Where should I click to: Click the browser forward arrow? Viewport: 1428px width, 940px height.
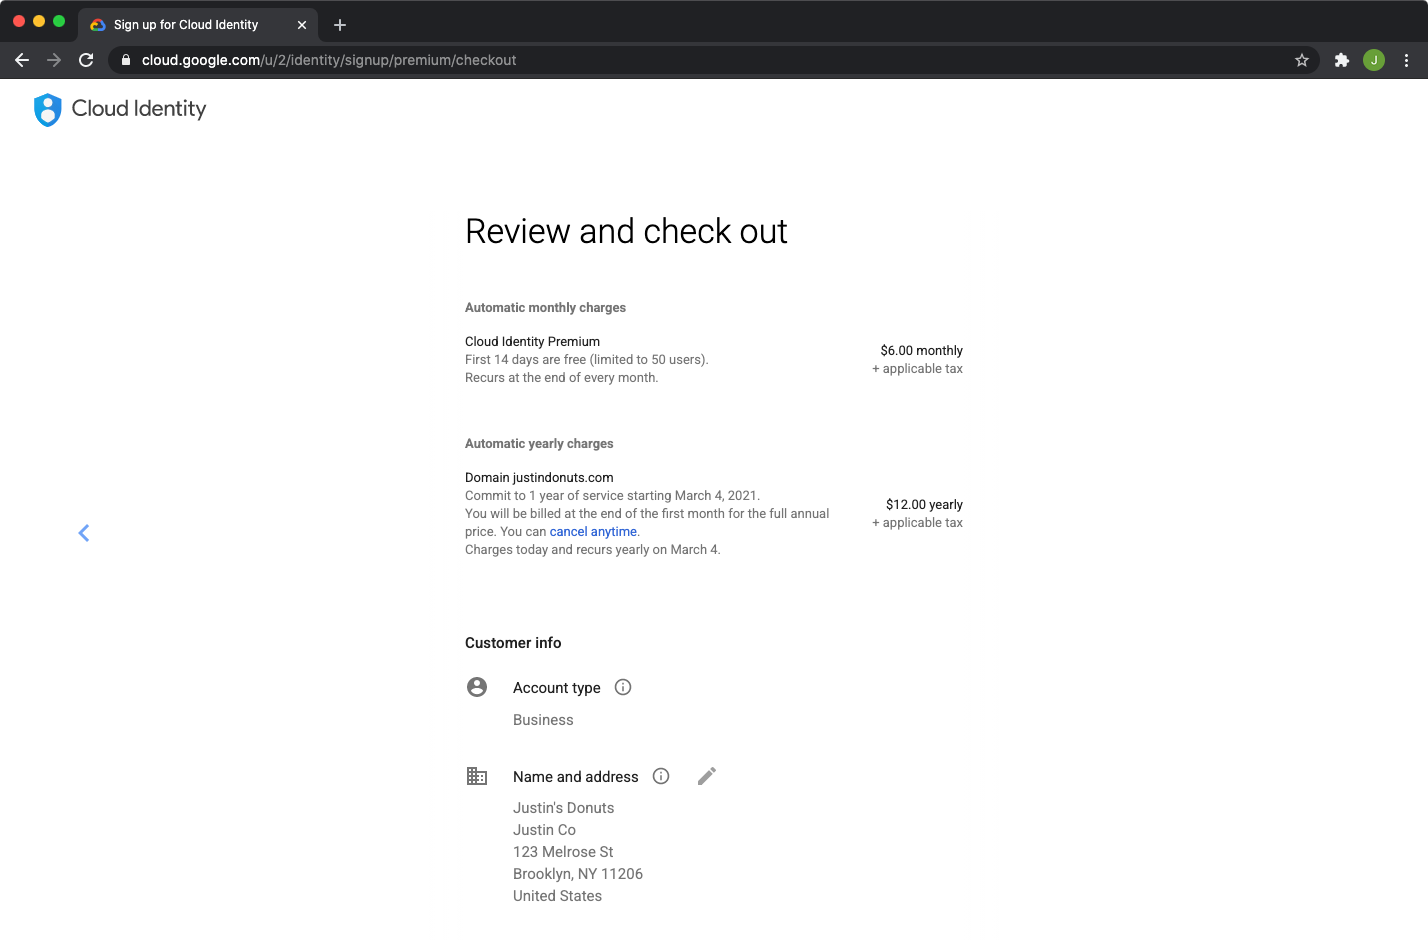click(x=54, y=60)
